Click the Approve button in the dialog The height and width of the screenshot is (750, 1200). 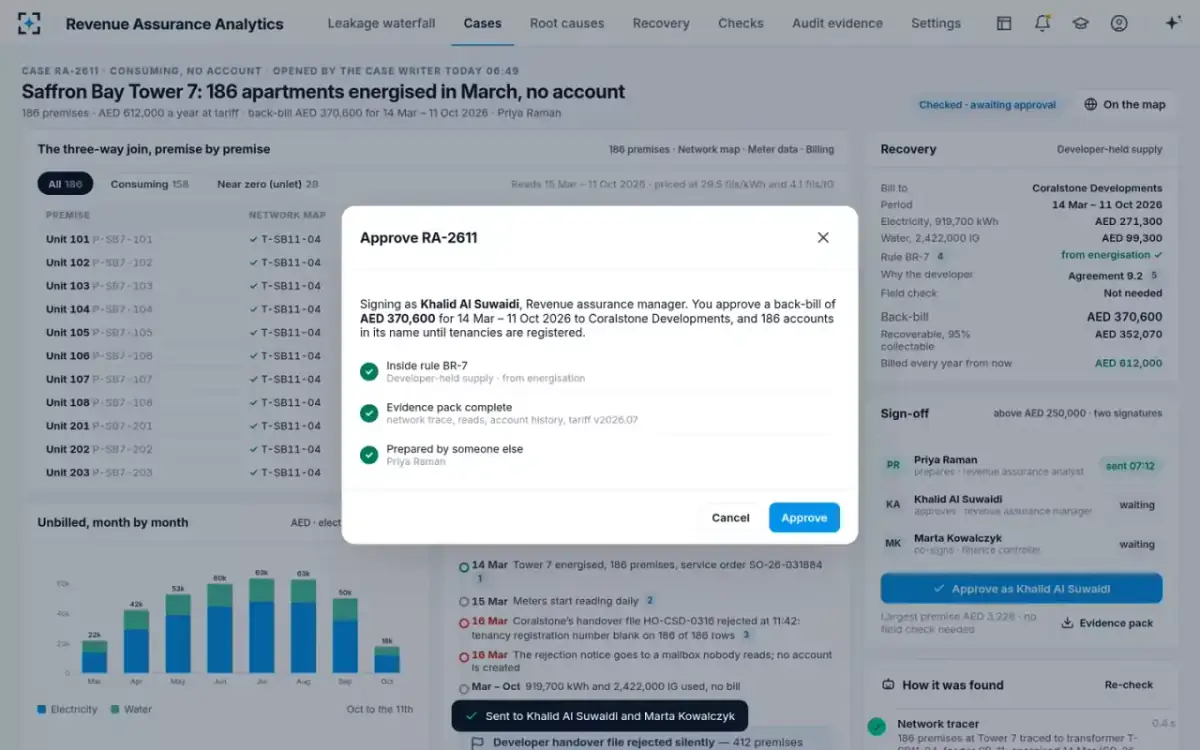point(804,517)
